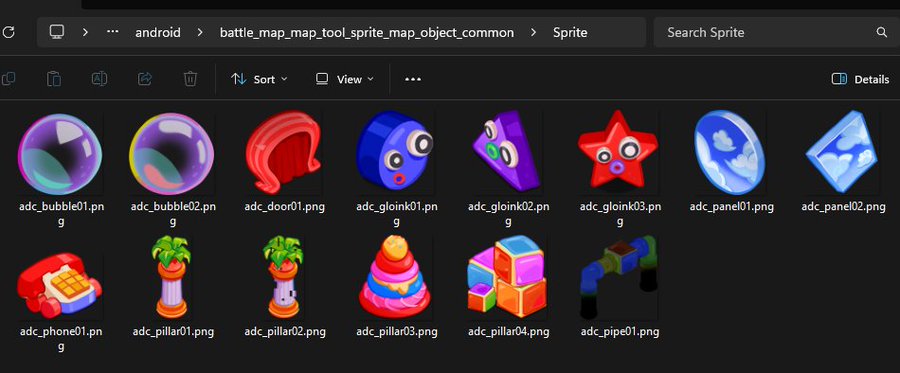Select the red adc_door01.png thumbnail
This screenshot has height=373, width=900.
[284, 153]
